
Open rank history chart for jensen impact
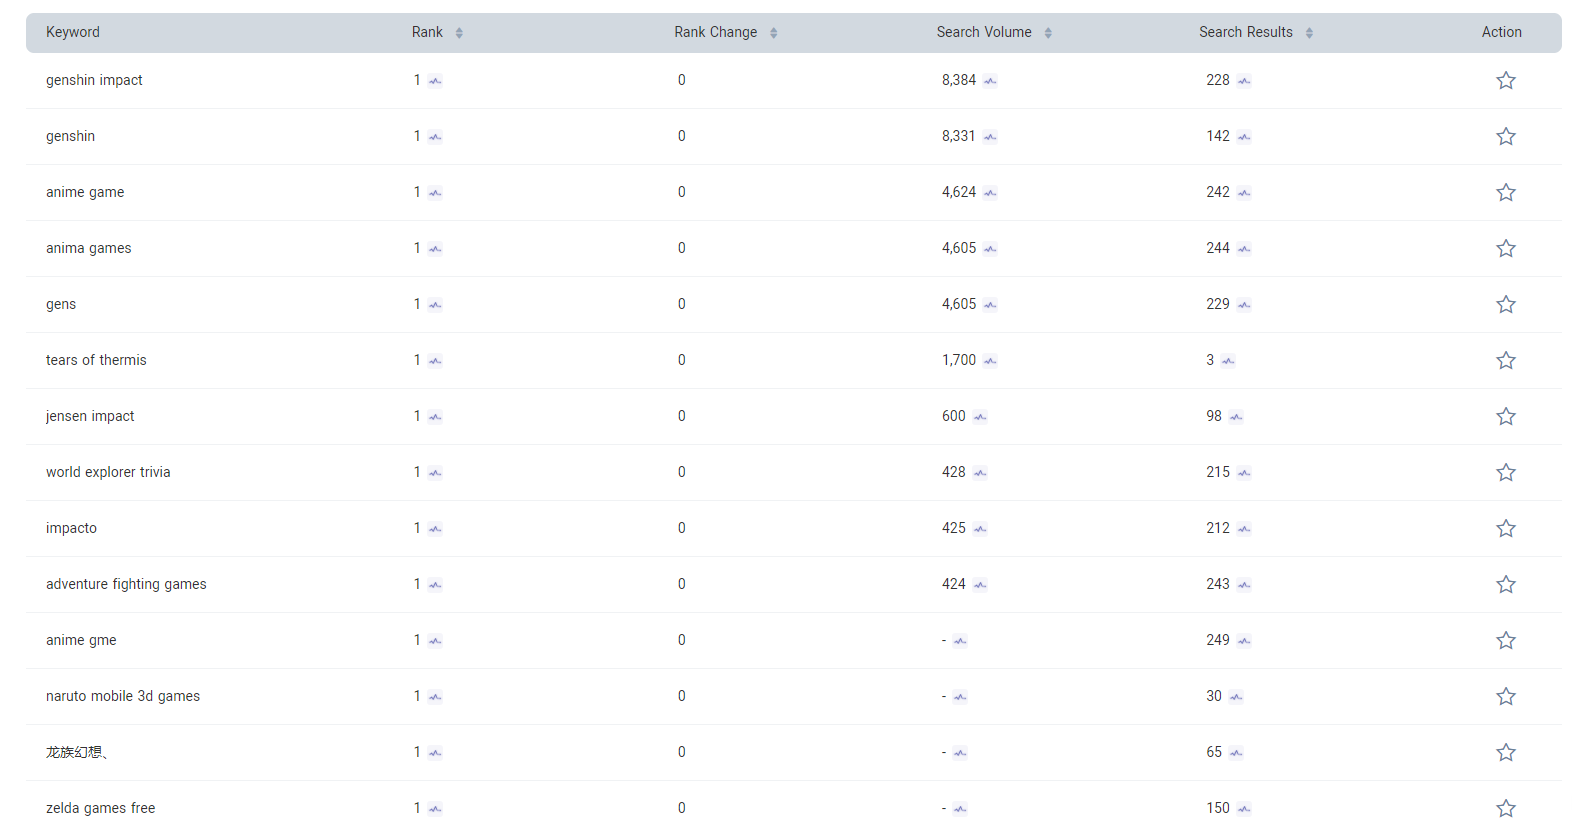coord(435,417)
